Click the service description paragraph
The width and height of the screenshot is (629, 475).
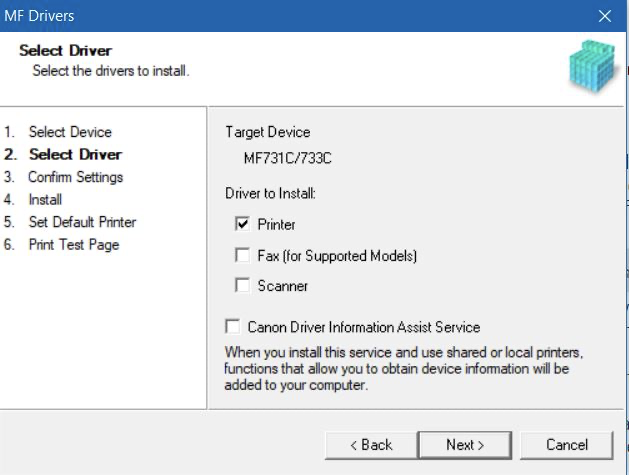point(404,369)
